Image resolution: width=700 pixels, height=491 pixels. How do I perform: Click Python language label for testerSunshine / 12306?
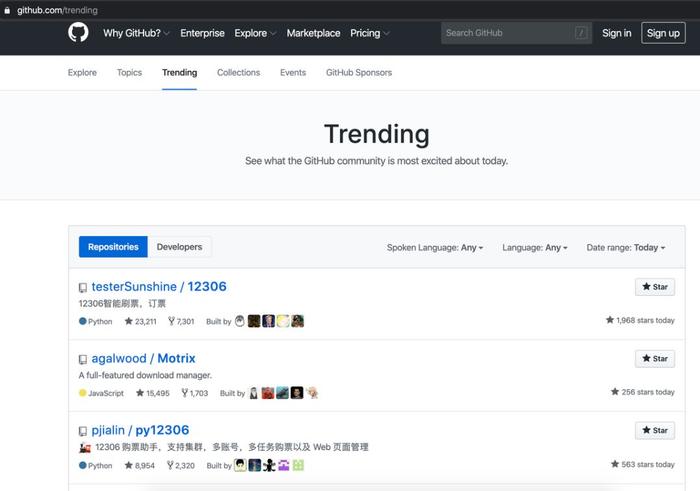tap(96, 321)
